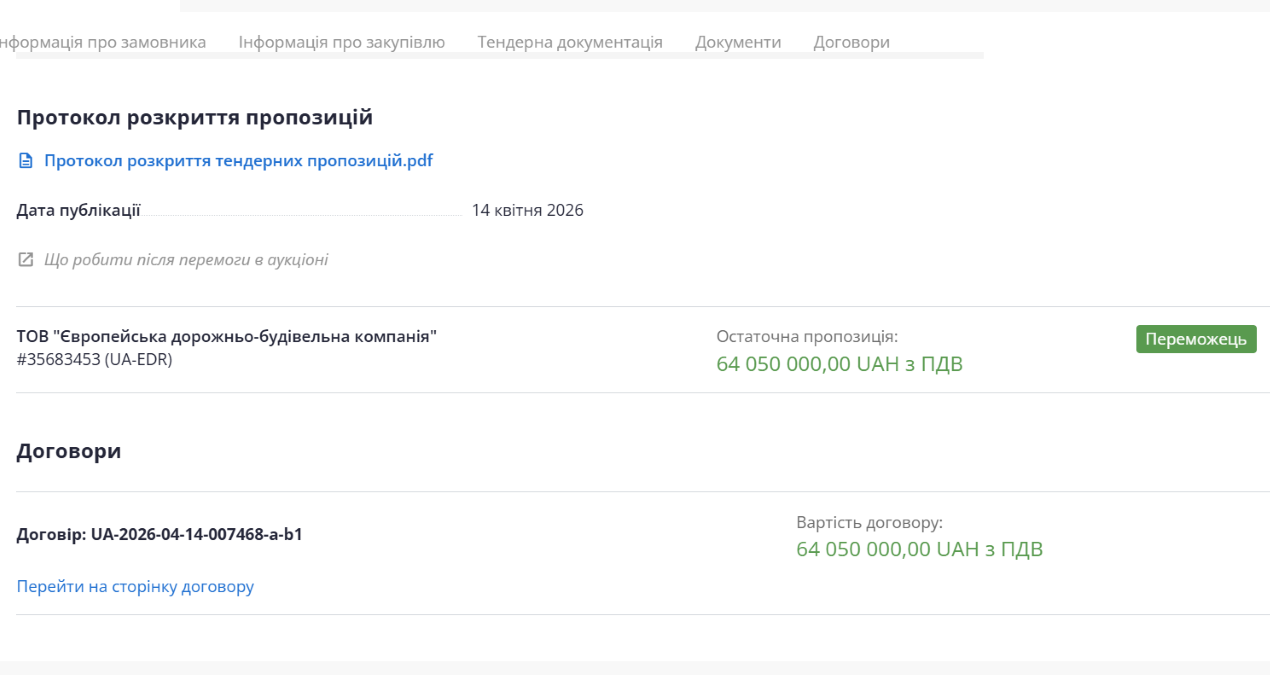Click the publication date 14 квітня 2026
The height and width of the screenshot is (675, 1270).
[x=527, y=211]
